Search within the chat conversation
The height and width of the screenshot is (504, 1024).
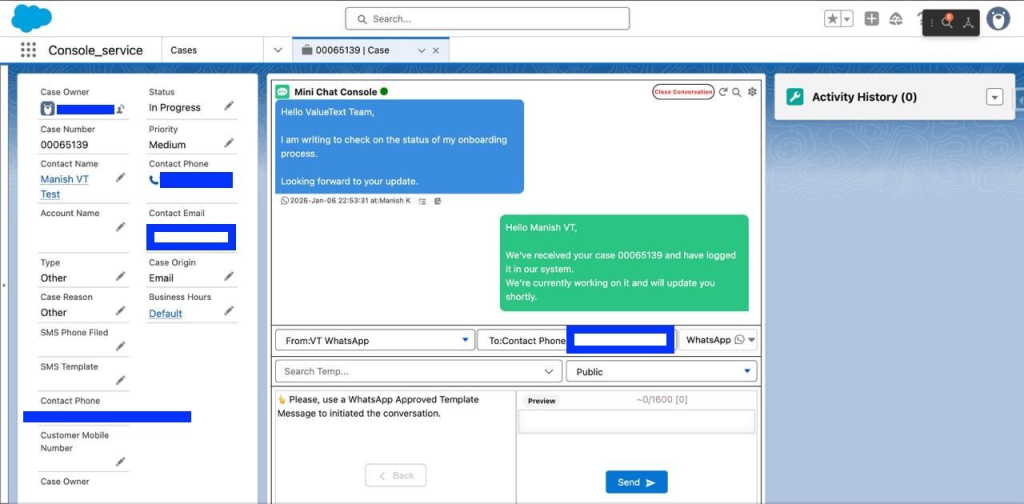coord(737,92)
